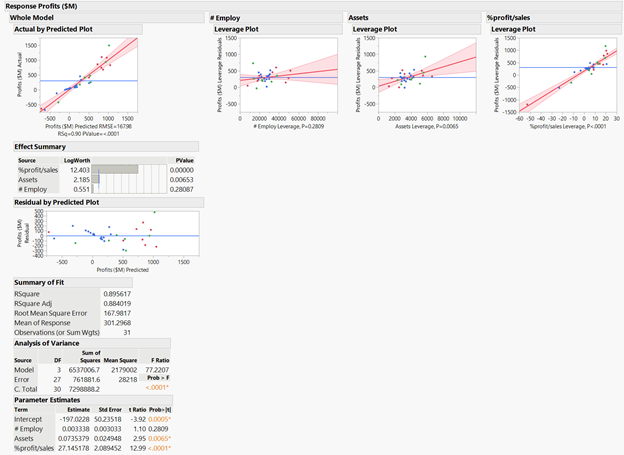
Task: Click PValue 0.28087 in Effect Summary
Action: point(181,189)
